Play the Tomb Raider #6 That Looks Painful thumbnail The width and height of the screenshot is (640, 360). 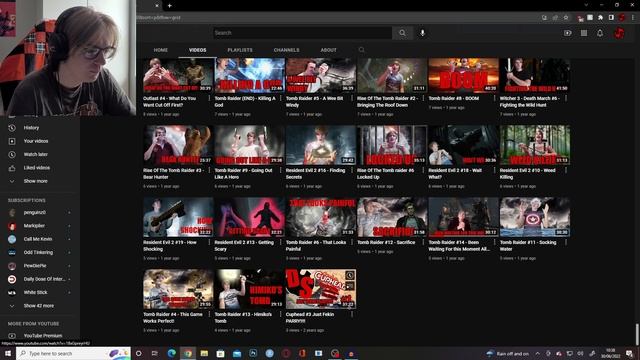(321, 217)
